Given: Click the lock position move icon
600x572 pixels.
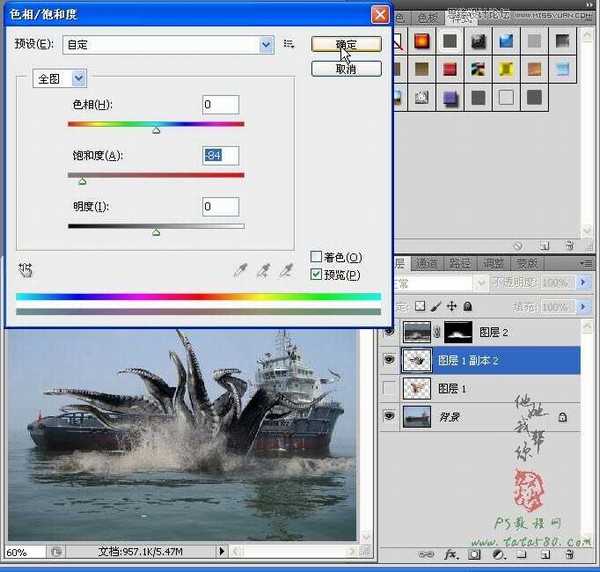Looking at the screenshot, I should 451,306.
